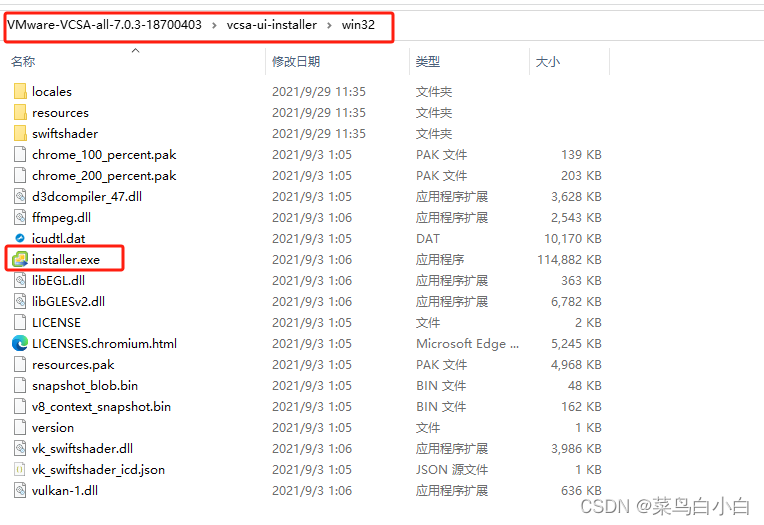
Task: Select LICENSES.chromium.html file name
Action: [104, 343]
